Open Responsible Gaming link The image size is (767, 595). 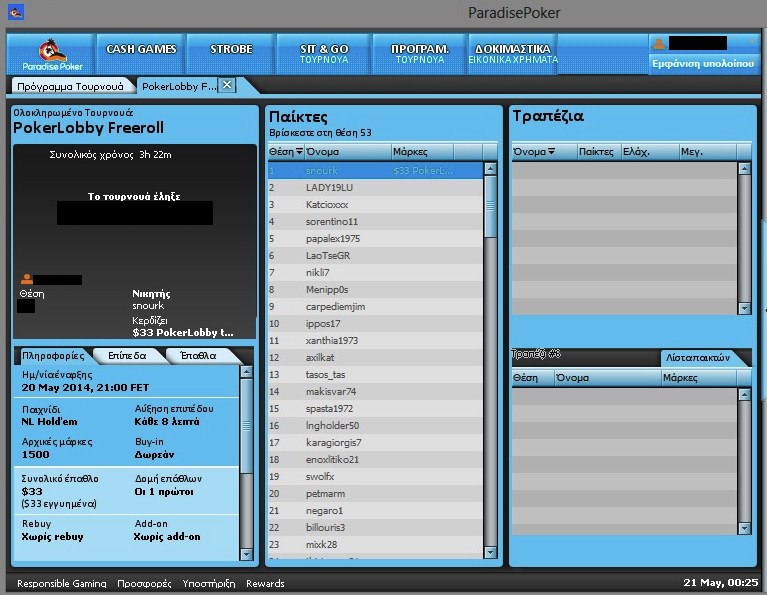click(62, 583)
